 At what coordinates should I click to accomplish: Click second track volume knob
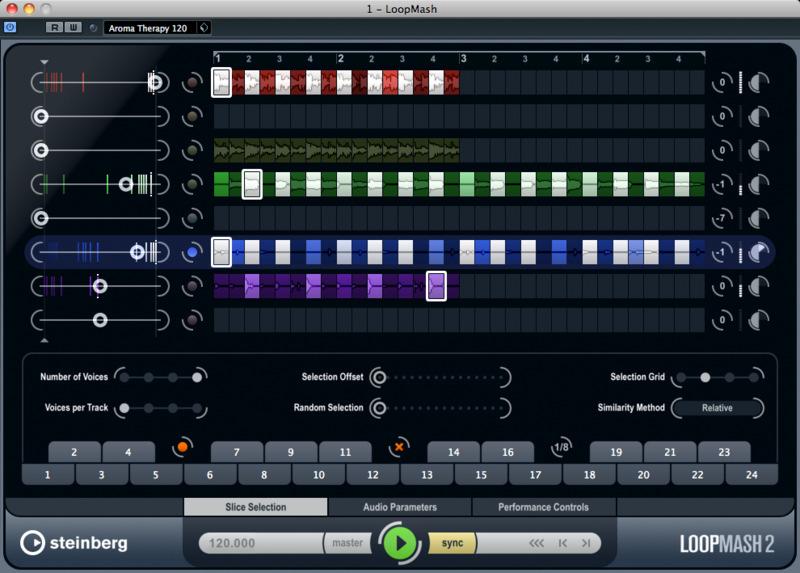[759, 117]
